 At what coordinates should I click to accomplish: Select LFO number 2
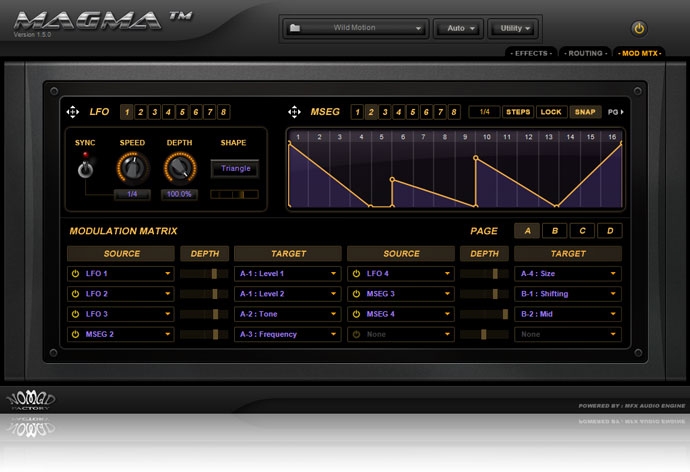pos(140,112)
